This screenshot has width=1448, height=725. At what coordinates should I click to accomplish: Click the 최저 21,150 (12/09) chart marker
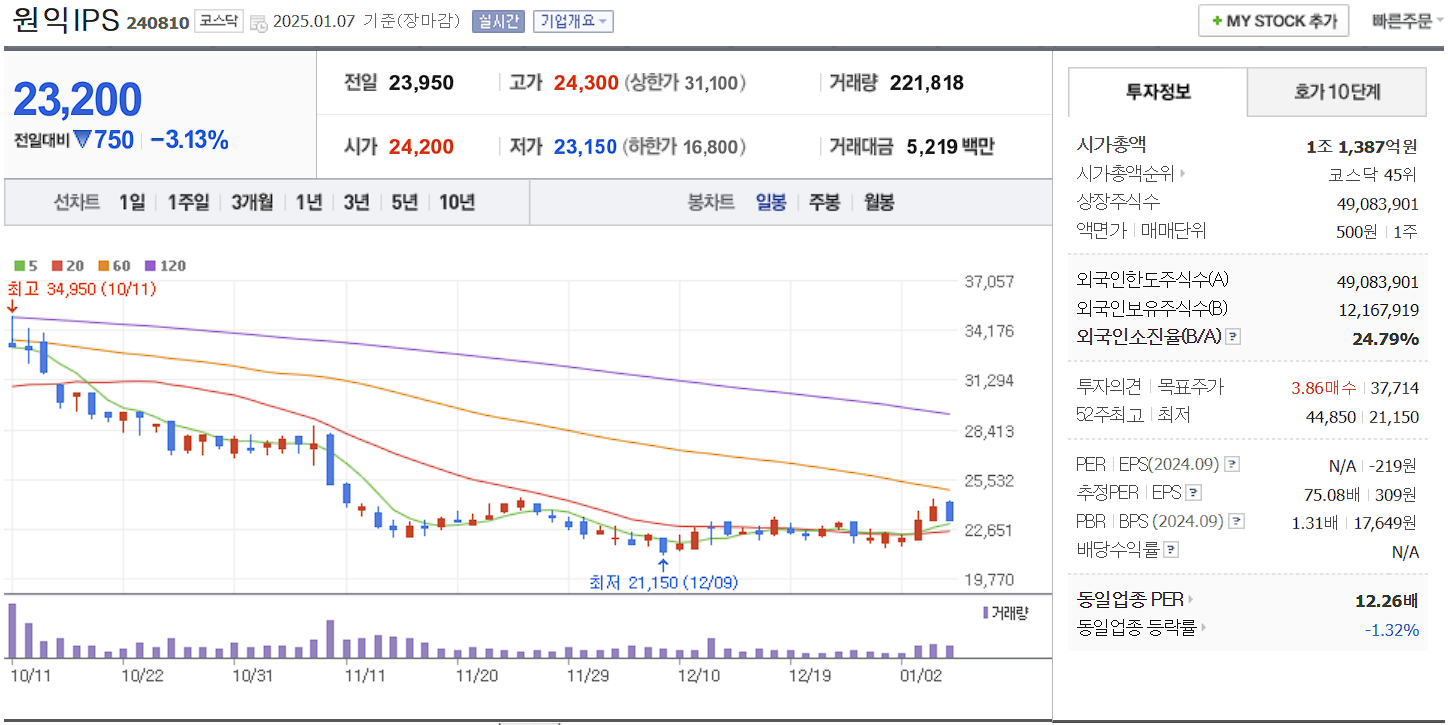pos(662,582)
